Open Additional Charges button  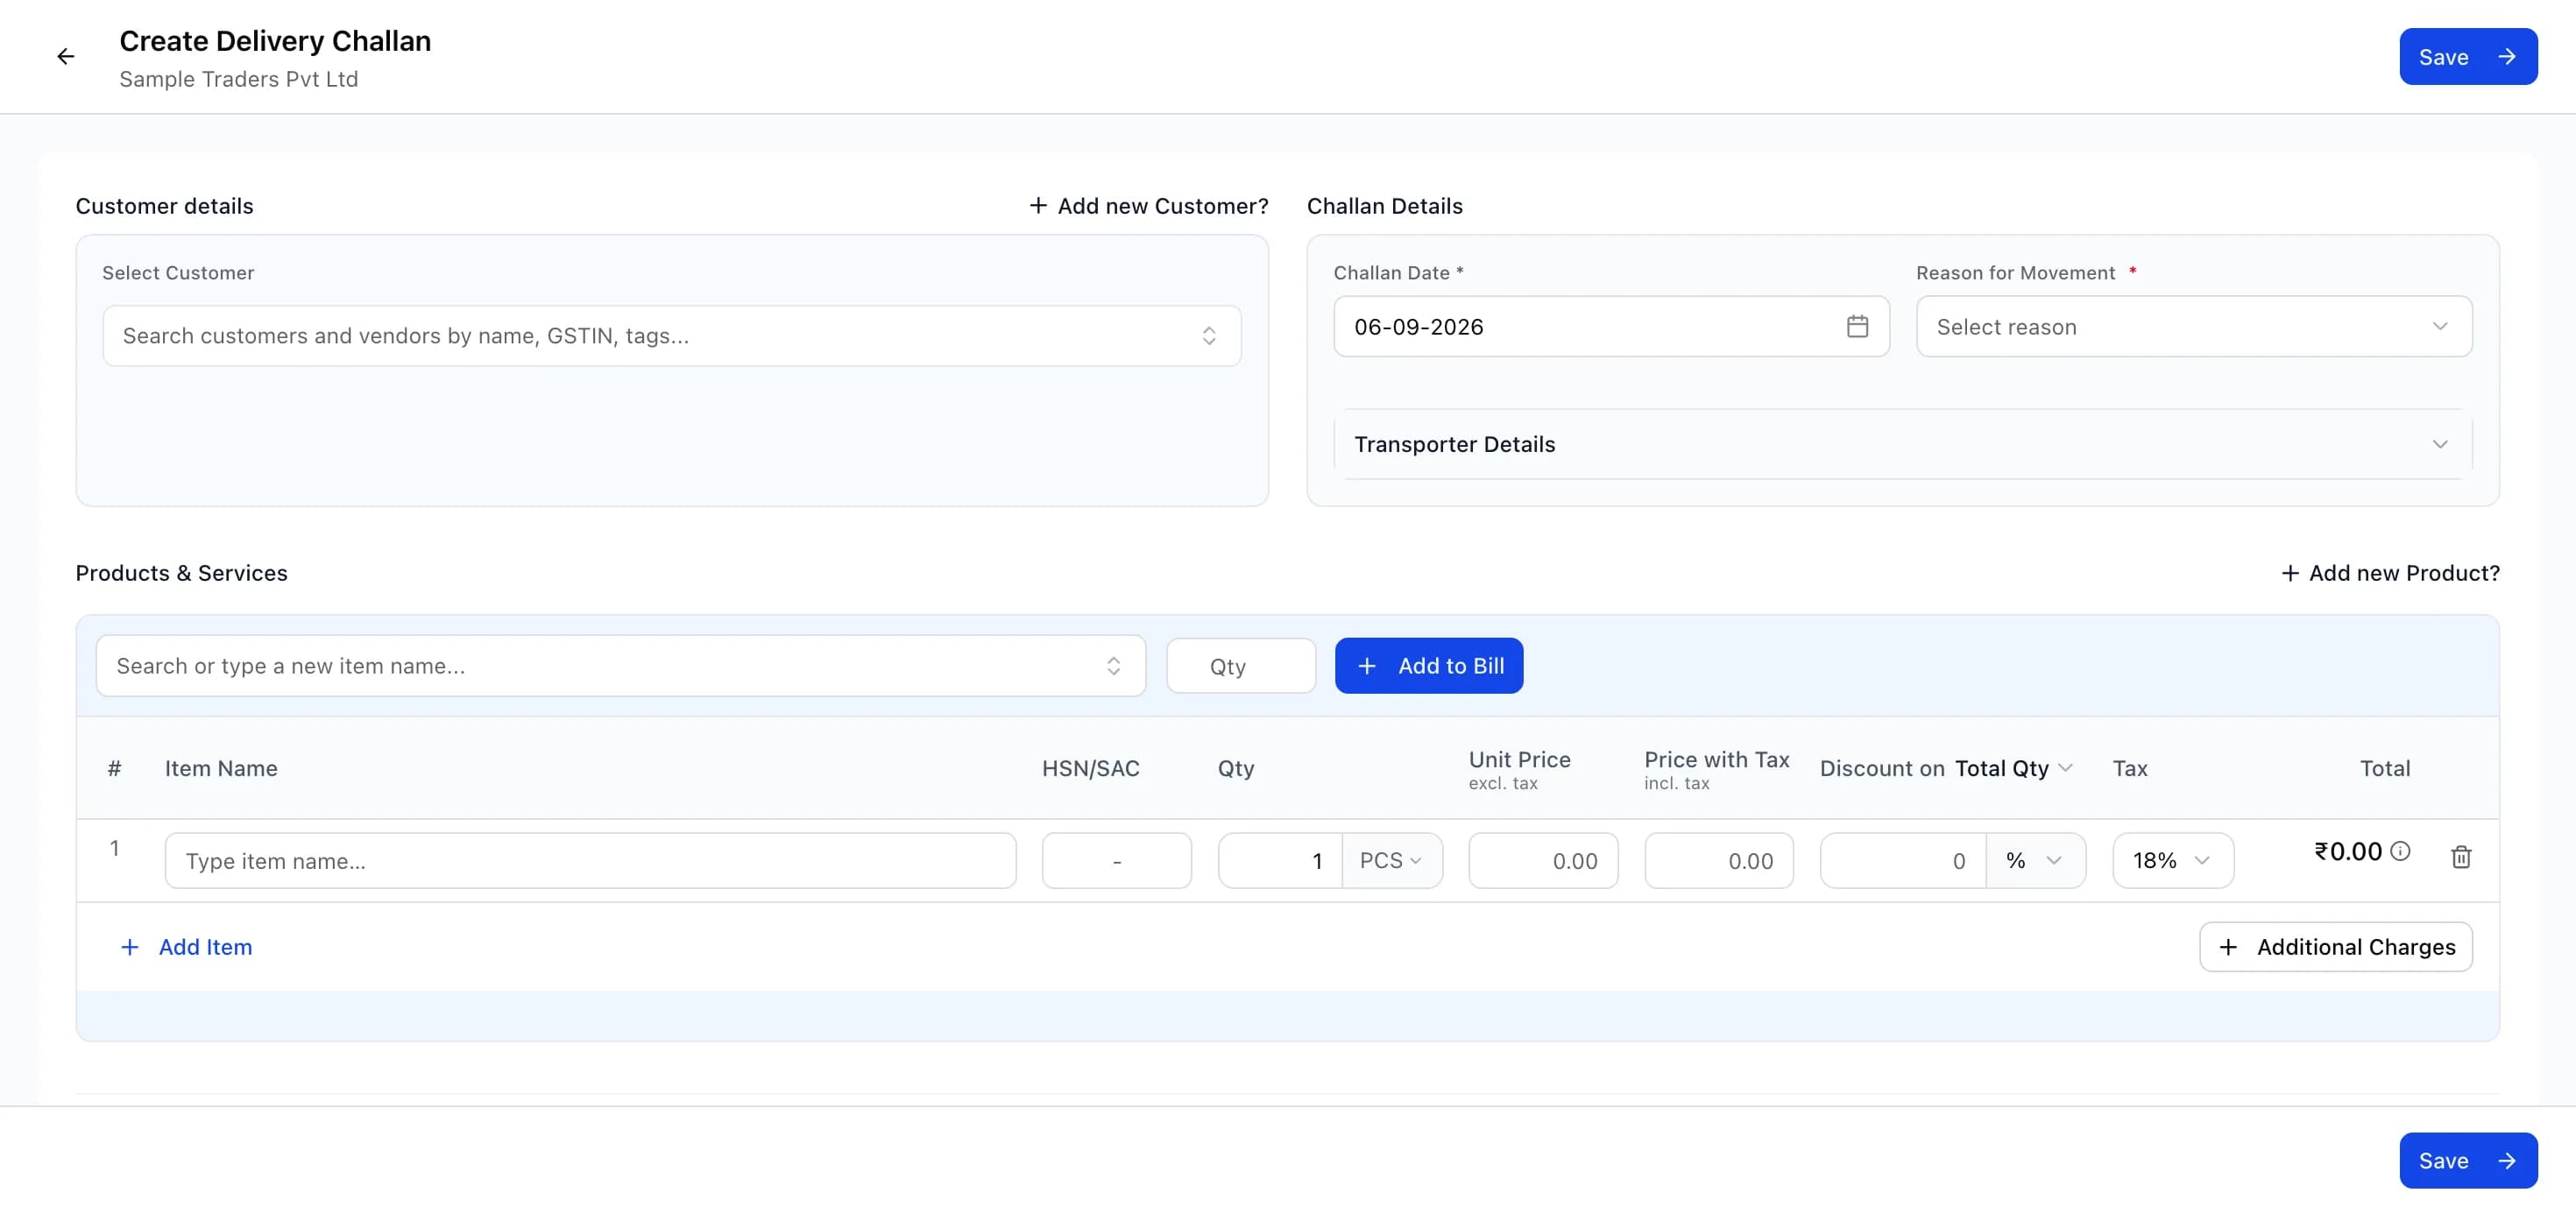pos(2336,947)
